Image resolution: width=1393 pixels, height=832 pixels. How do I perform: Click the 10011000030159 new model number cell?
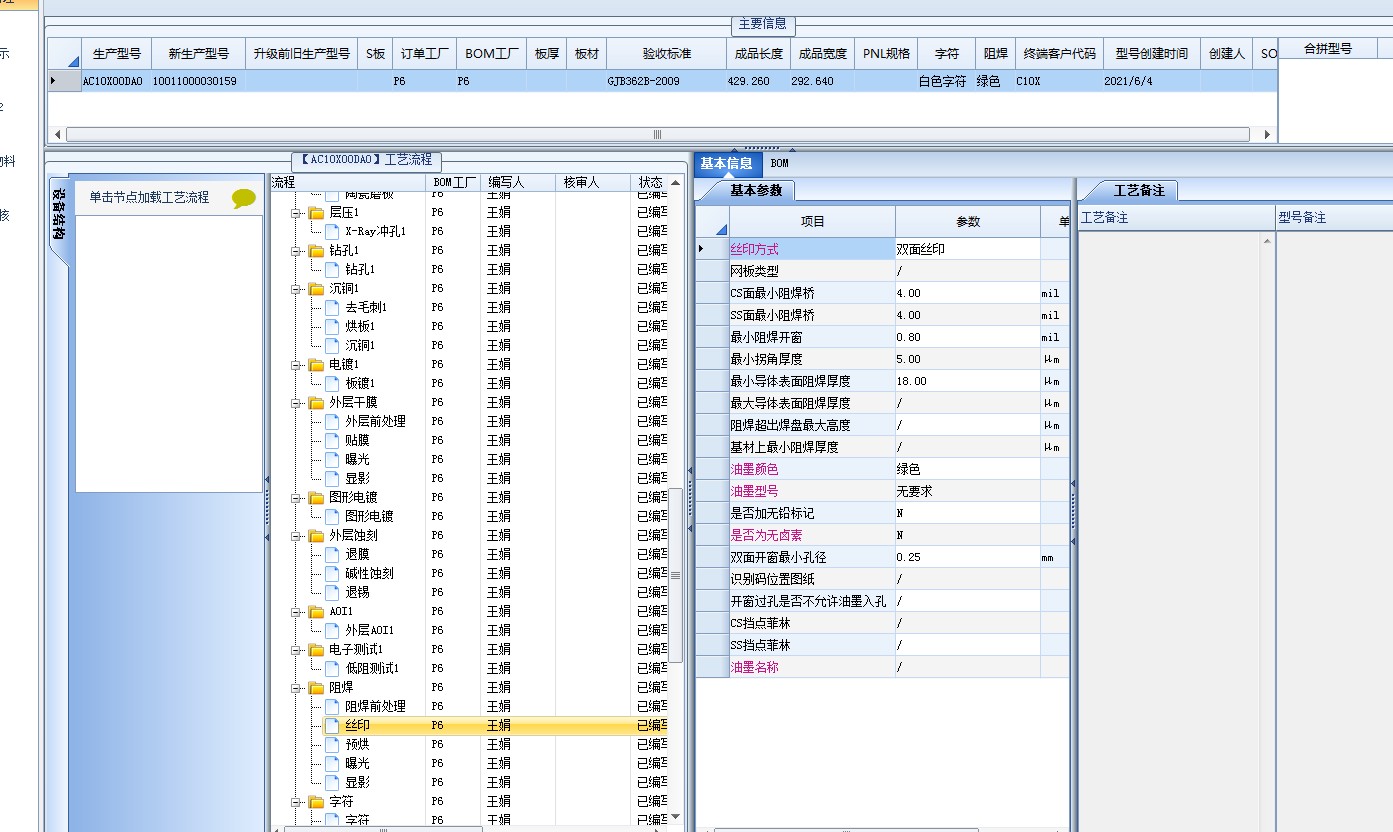197,81
